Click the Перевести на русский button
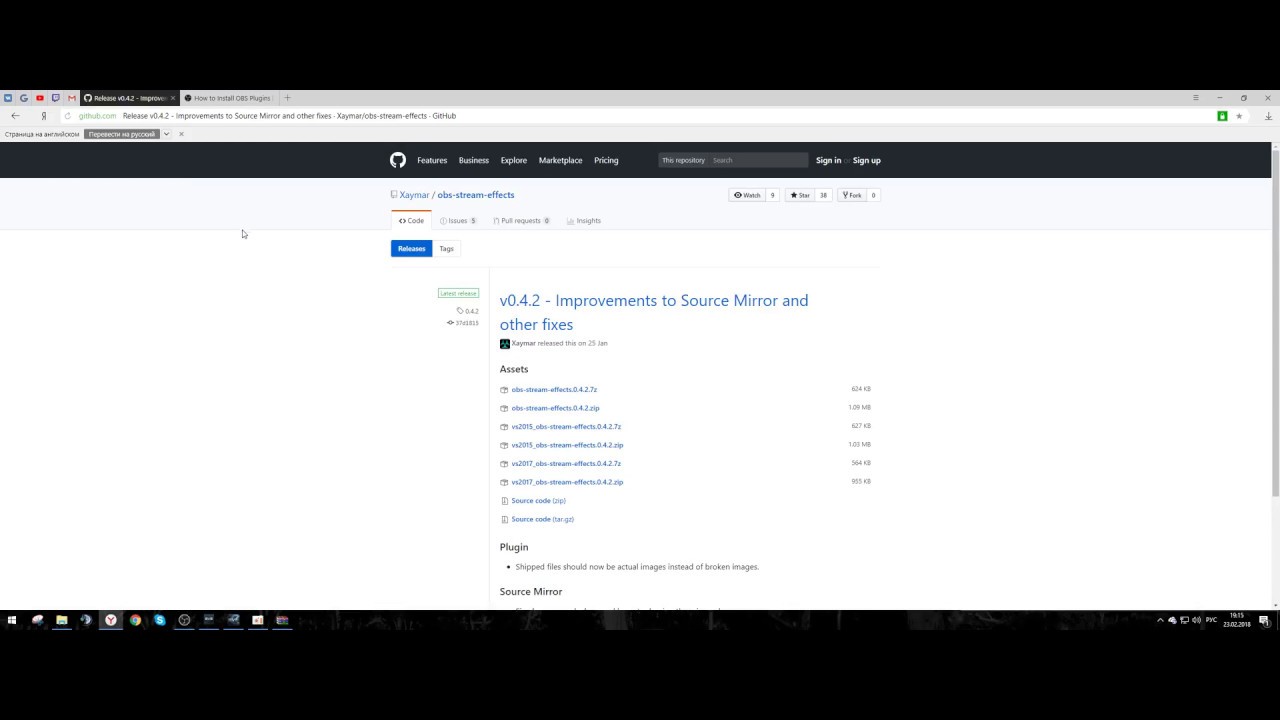This screenshot has width=1280, height=720. 122,134
